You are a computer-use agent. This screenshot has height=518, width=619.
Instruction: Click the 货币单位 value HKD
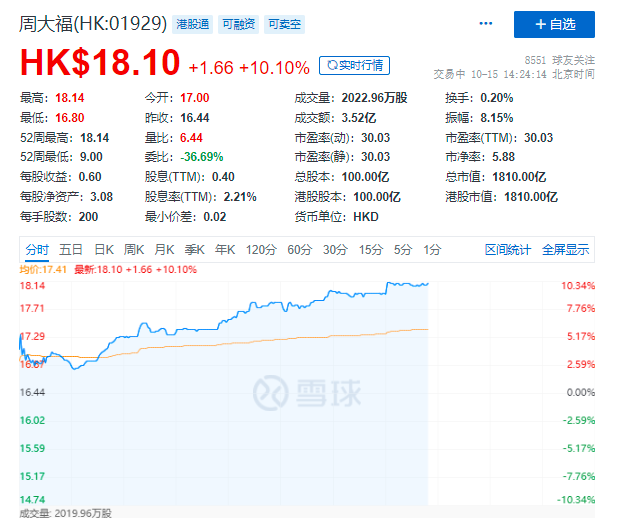366,217
